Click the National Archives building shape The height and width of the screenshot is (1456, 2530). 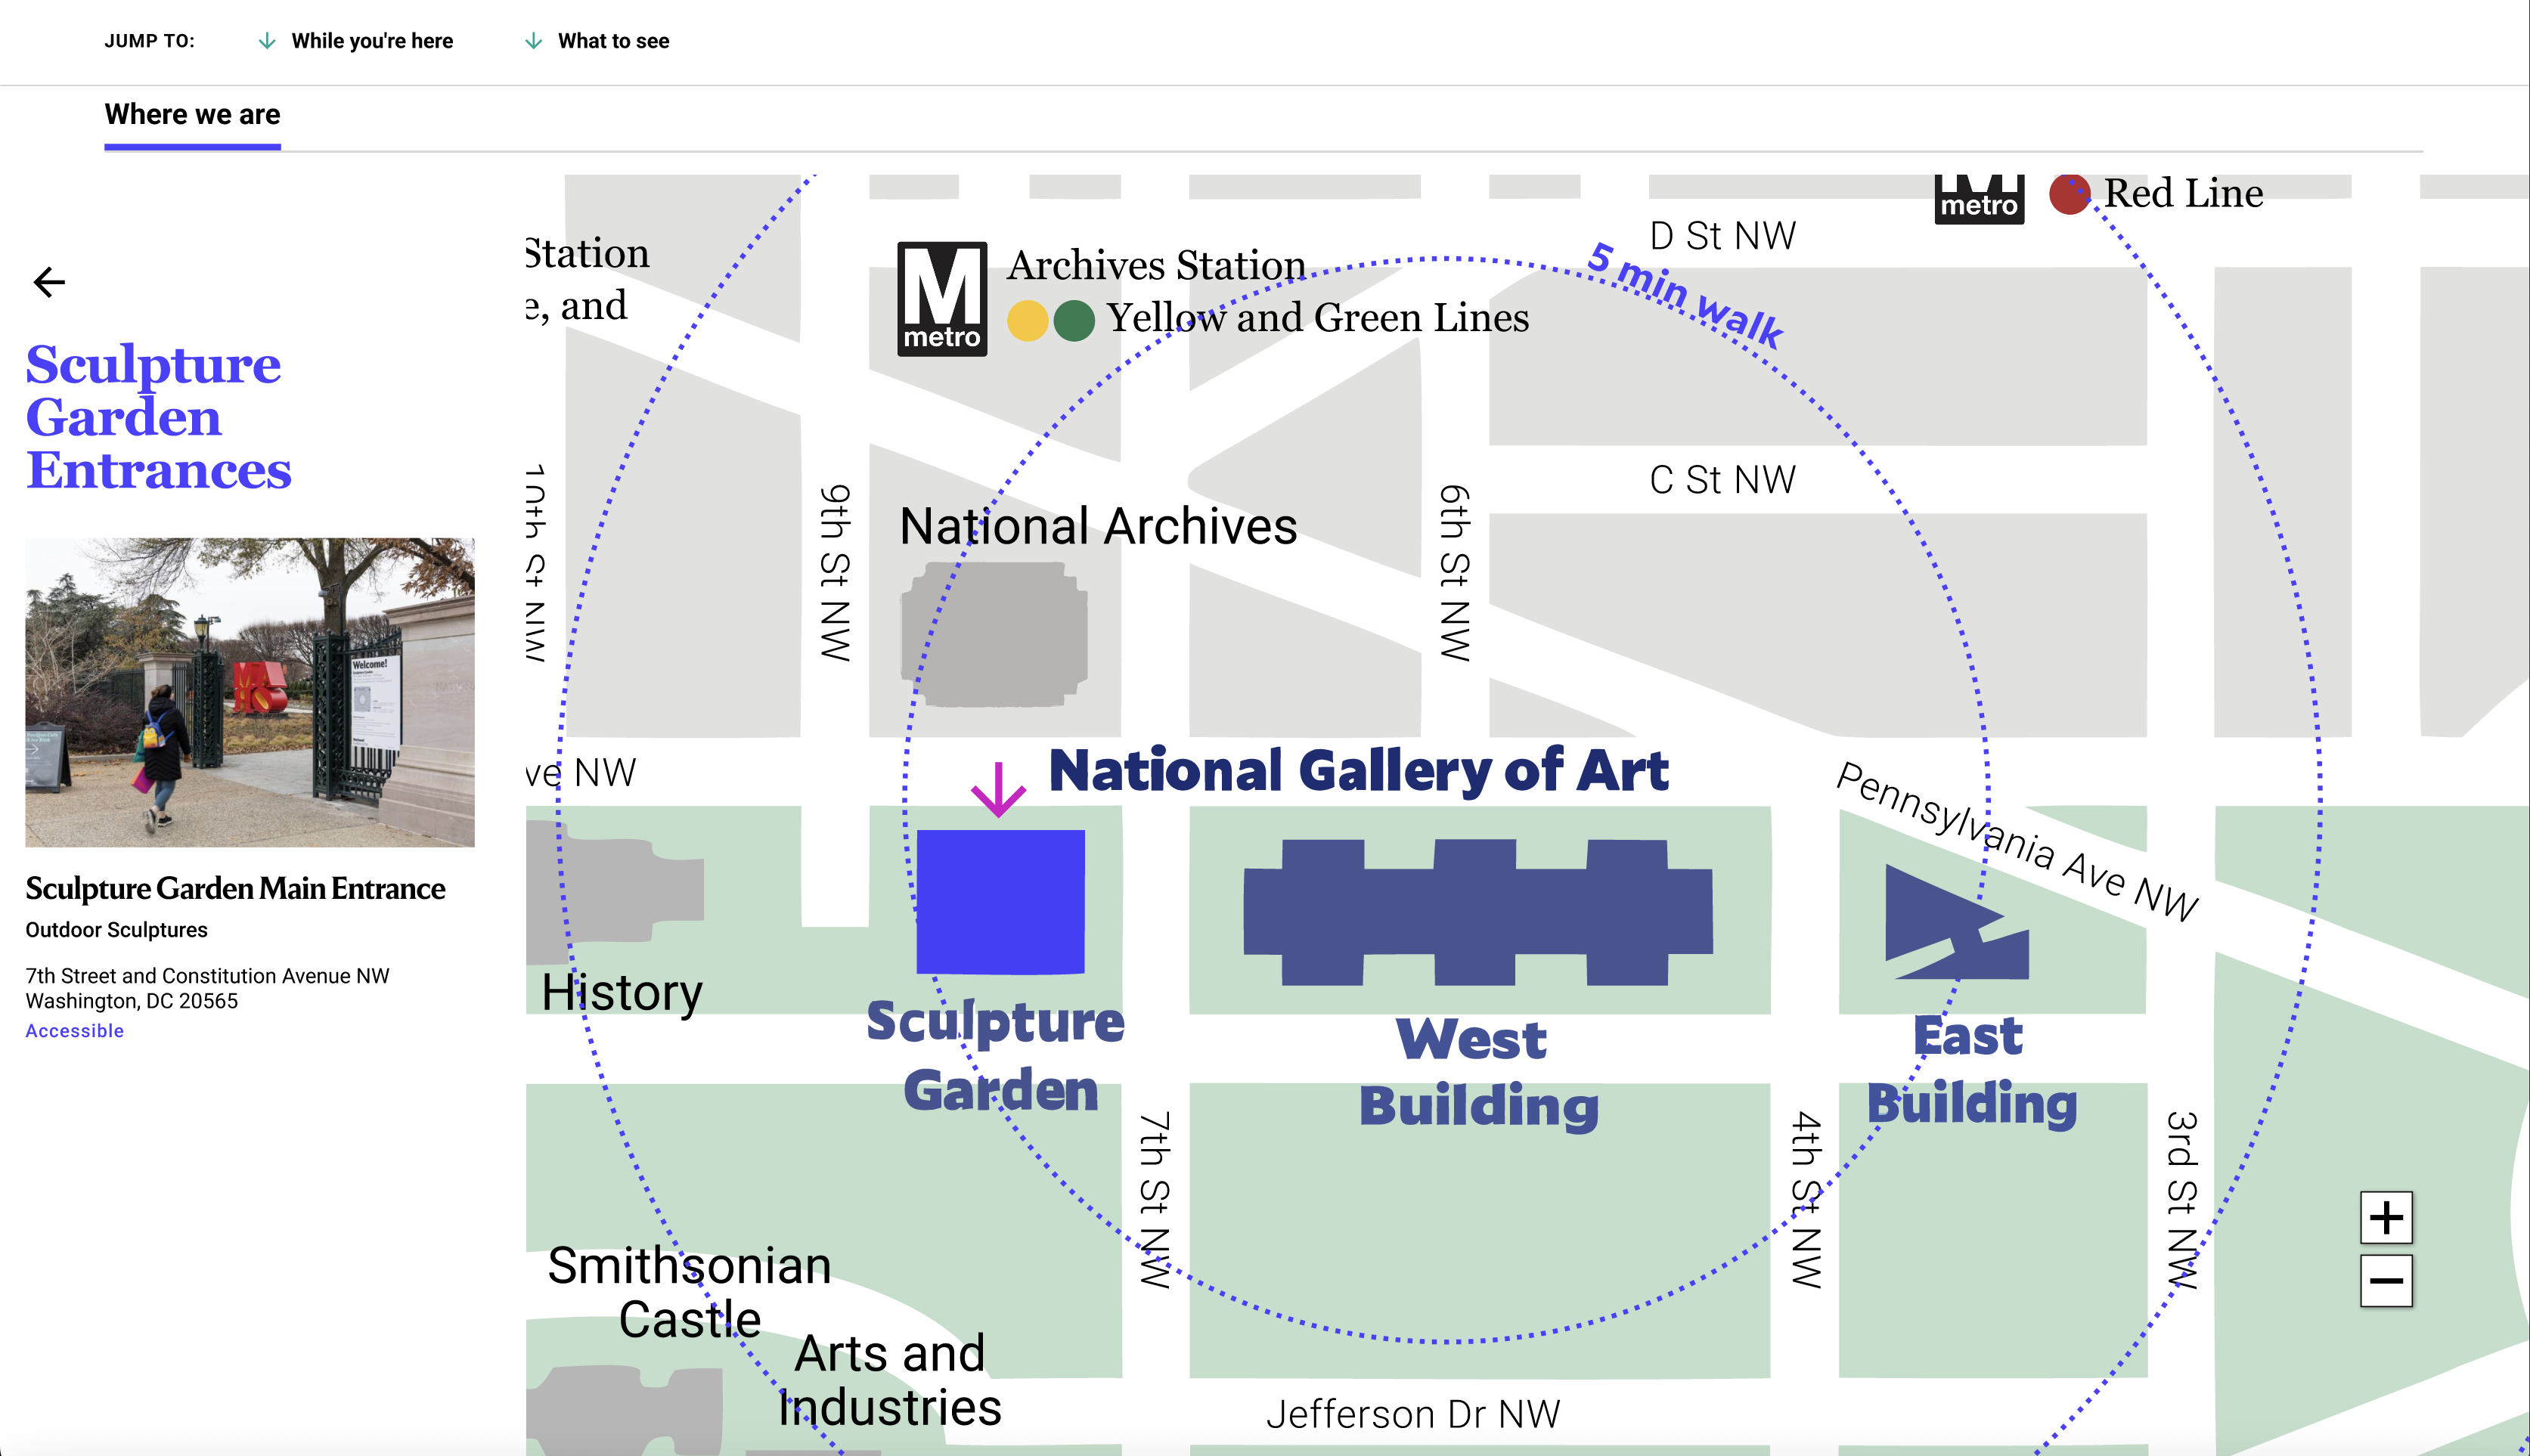pyautogui.click(x=994, y=634)
